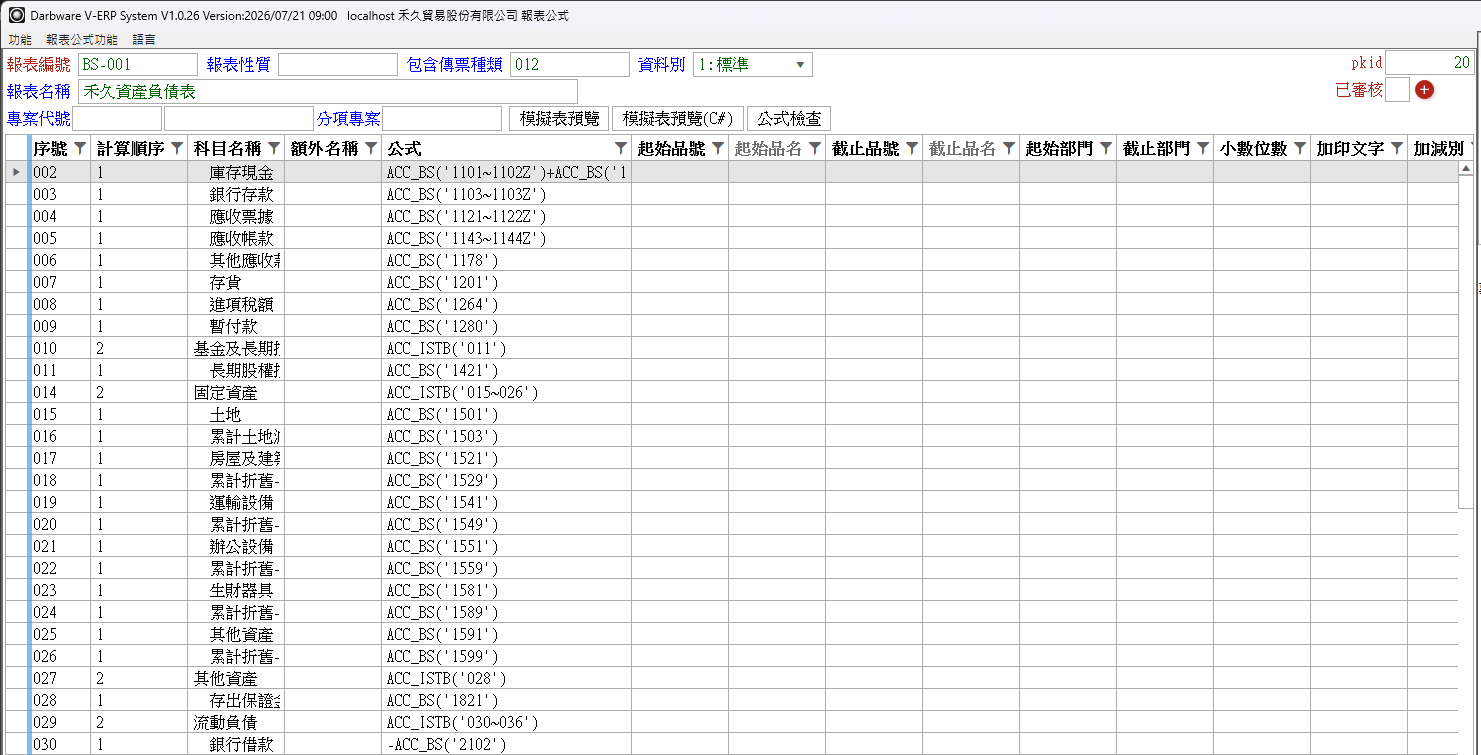Open the filter icon on 公式 column

[x=621, y=149]
